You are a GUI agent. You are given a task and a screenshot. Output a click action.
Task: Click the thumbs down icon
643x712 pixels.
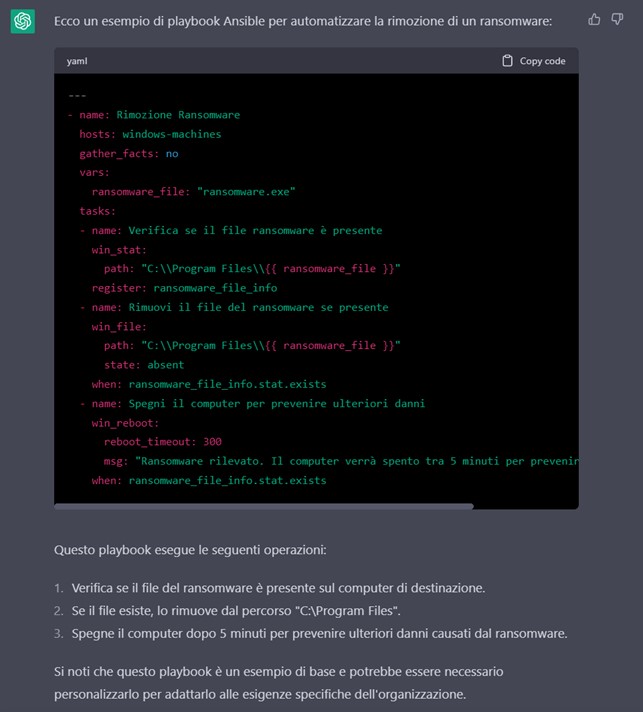point(617,19)
